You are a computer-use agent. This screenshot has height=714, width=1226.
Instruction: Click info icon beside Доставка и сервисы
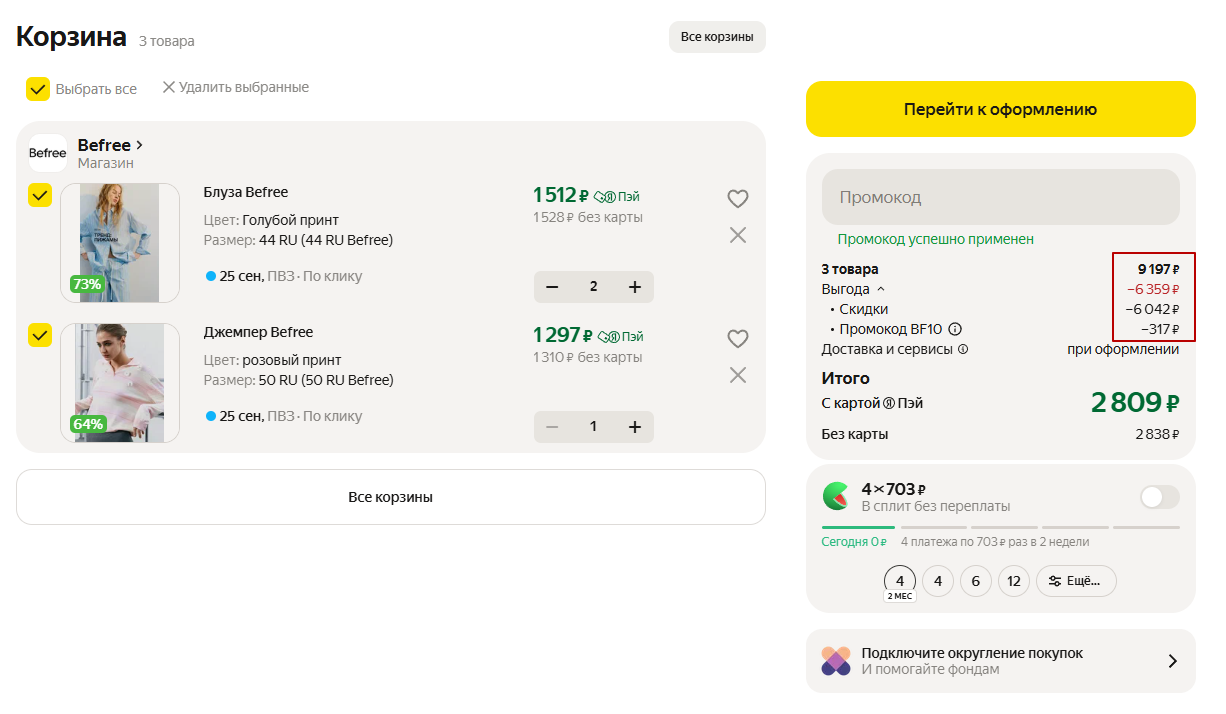pos(963,350)
